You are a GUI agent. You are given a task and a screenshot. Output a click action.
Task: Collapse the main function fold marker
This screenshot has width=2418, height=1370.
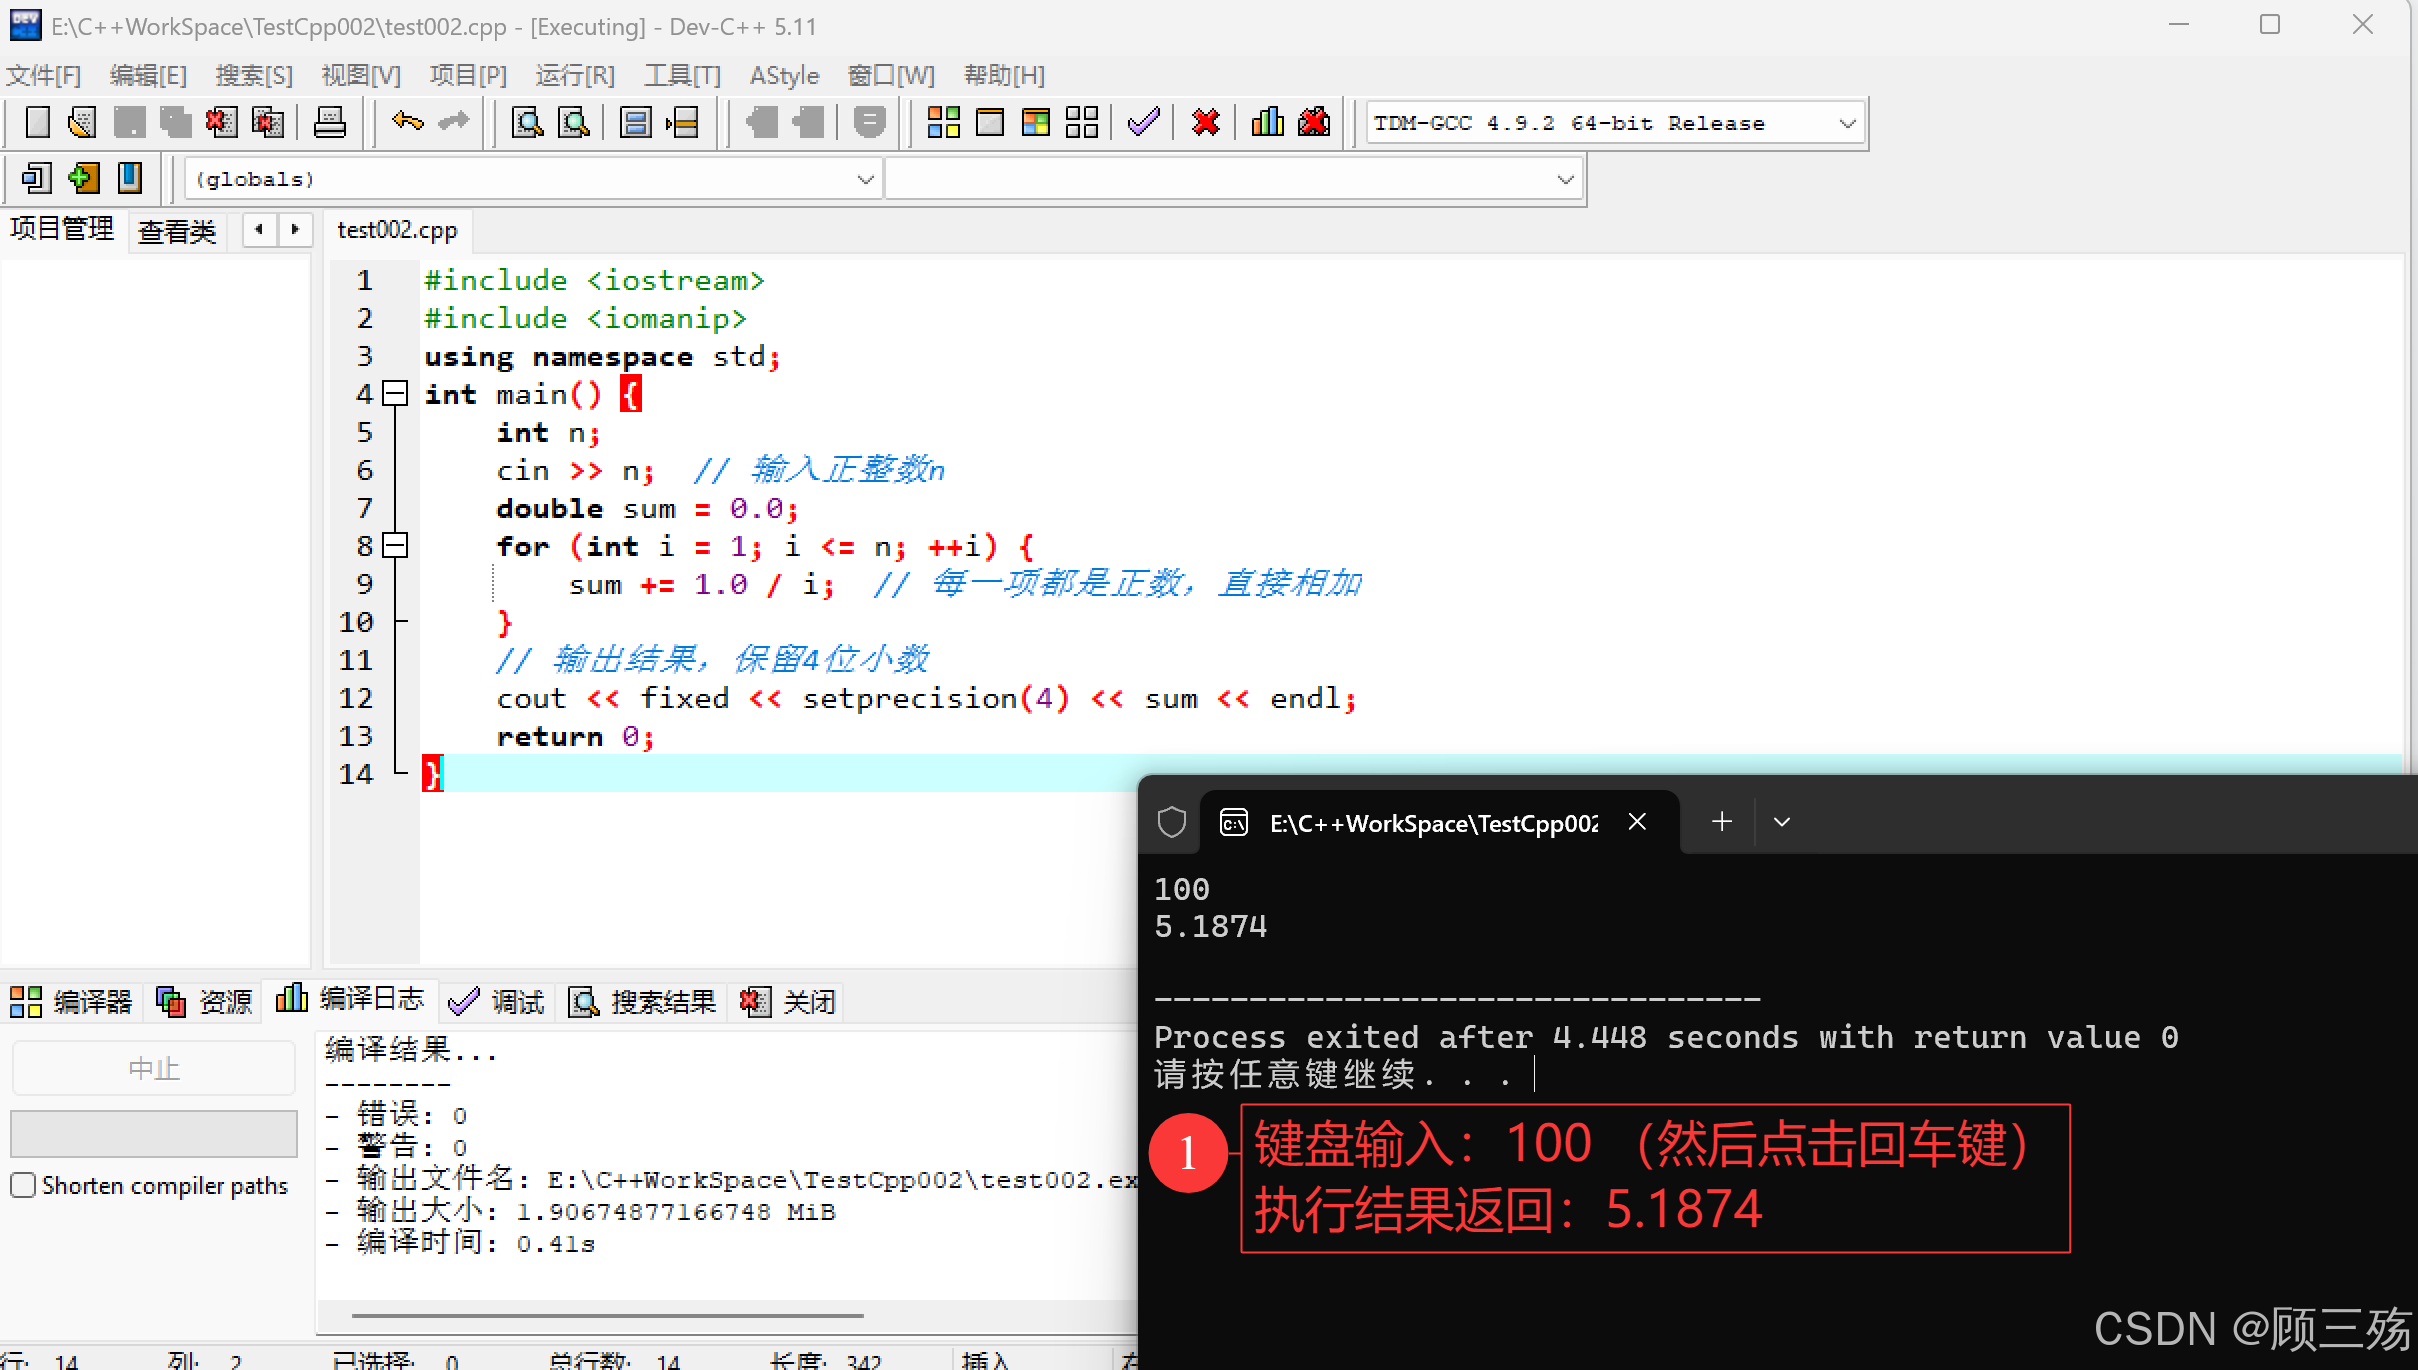click(396, 394)
